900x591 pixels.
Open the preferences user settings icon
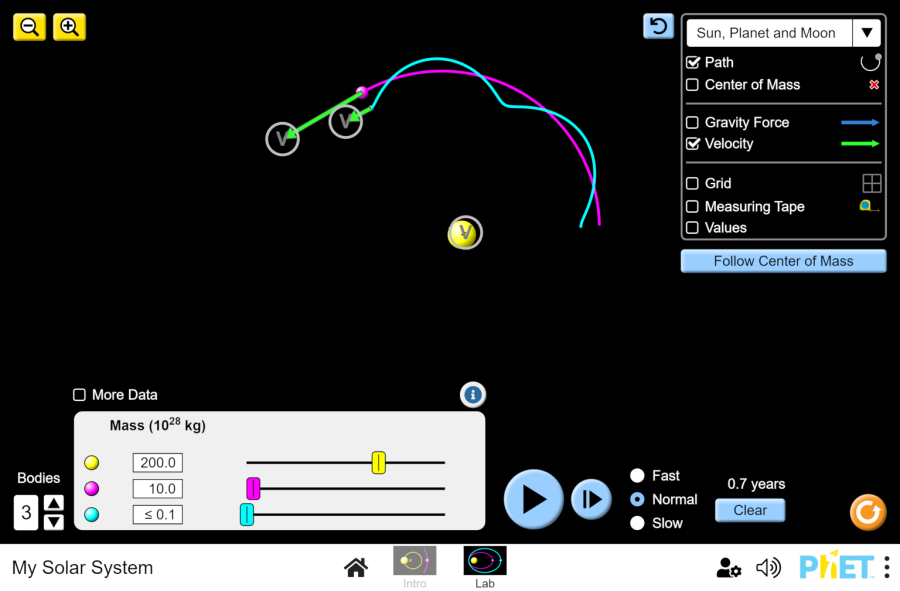click(729, 567)
